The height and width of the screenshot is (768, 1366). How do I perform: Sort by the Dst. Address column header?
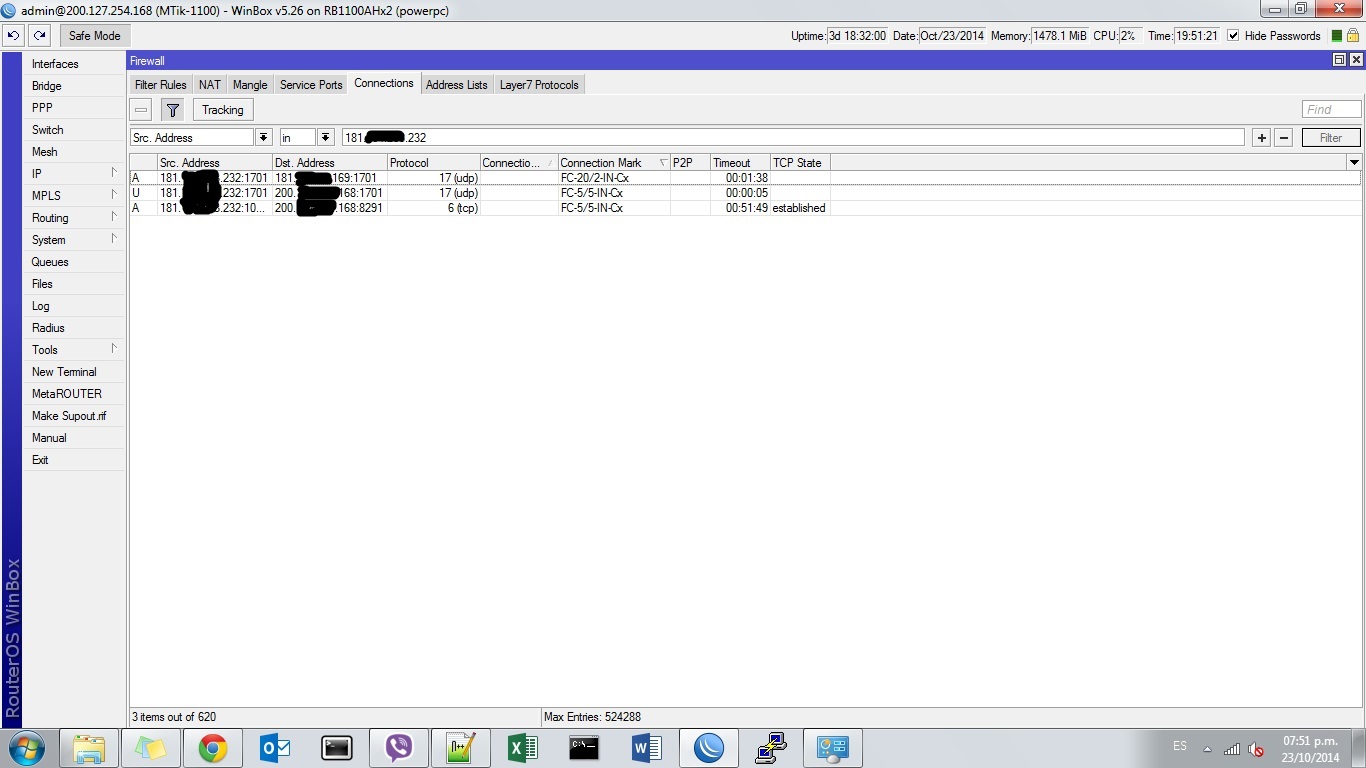click(x=329, y=163)
